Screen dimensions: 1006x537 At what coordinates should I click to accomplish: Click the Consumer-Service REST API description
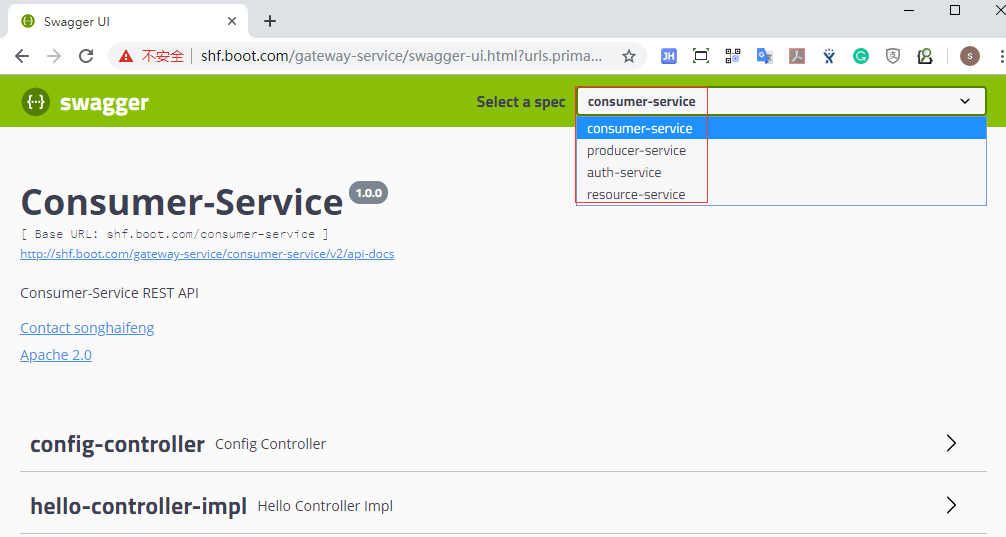tap(110, 293)
